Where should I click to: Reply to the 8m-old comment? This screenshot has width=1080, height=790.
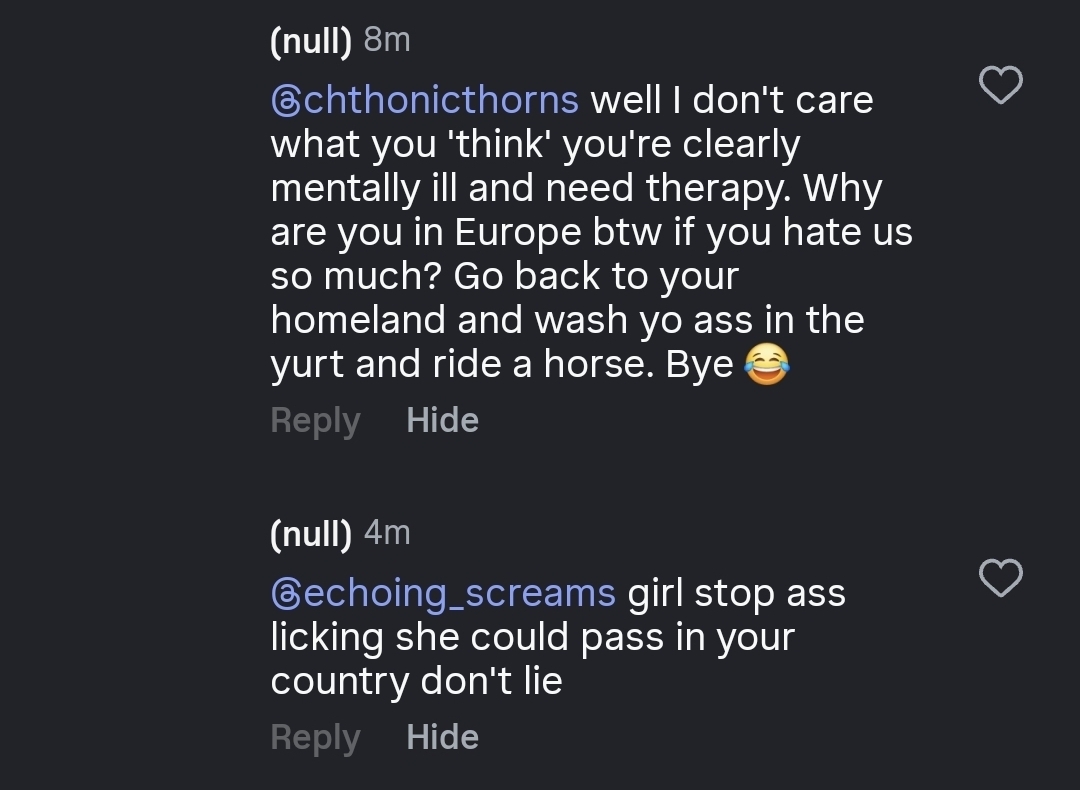click(315, 420)
